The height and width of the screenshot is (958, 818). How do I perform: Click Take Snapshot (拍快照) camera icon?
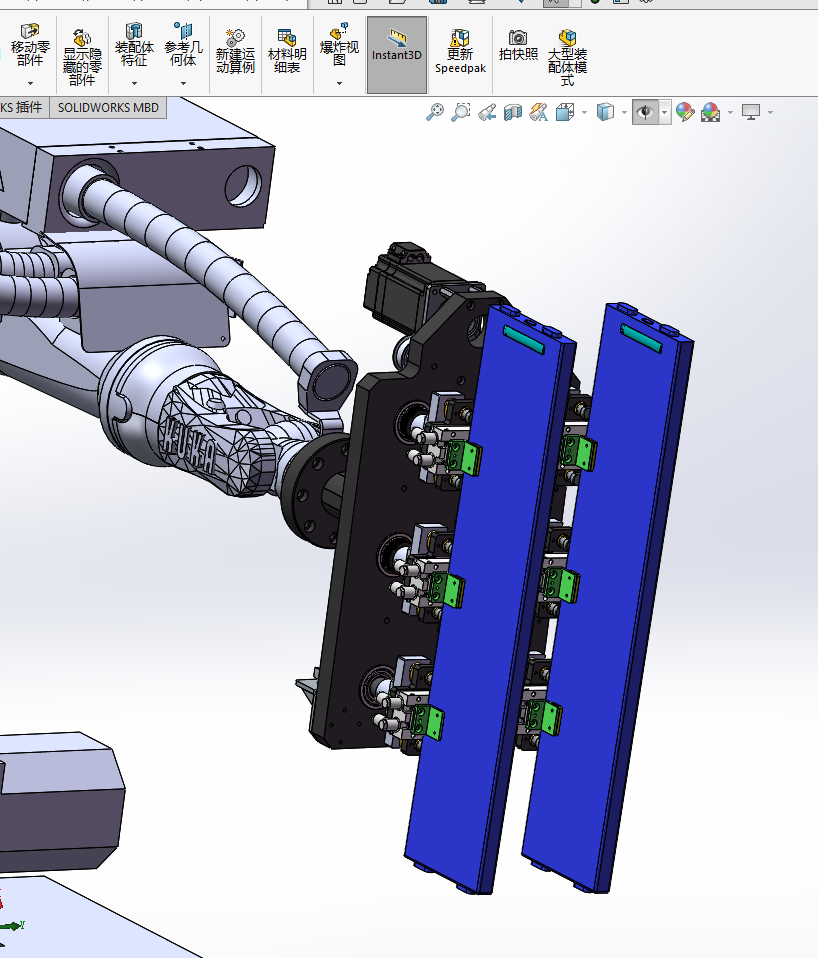[x=518, y=45]
